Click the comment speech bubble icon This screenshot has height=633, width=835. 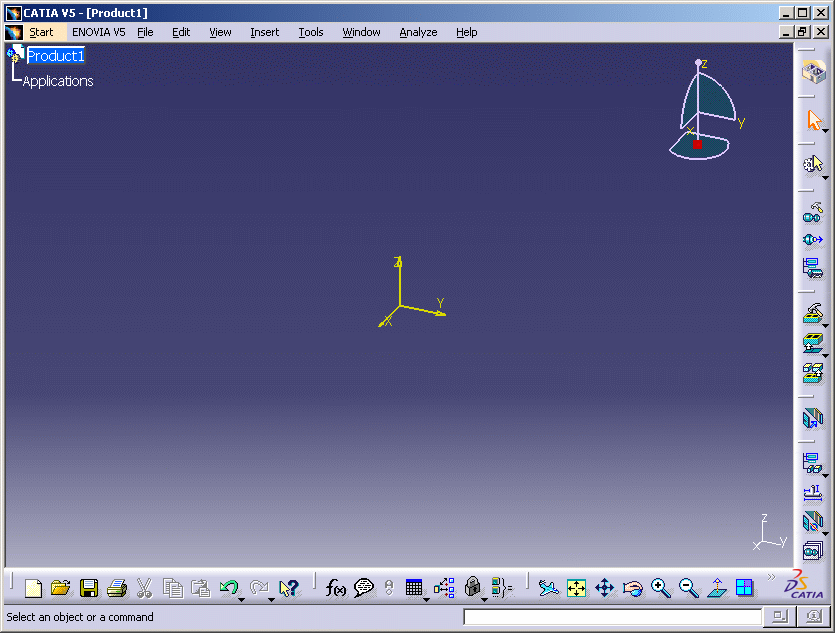pos(364,588)
